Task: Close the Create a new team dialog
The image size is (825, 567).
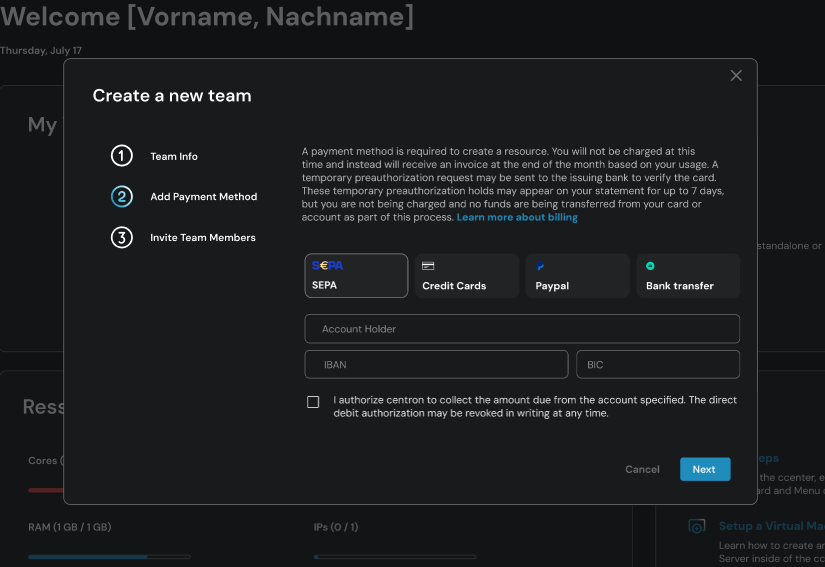Action: coord(736,76)
